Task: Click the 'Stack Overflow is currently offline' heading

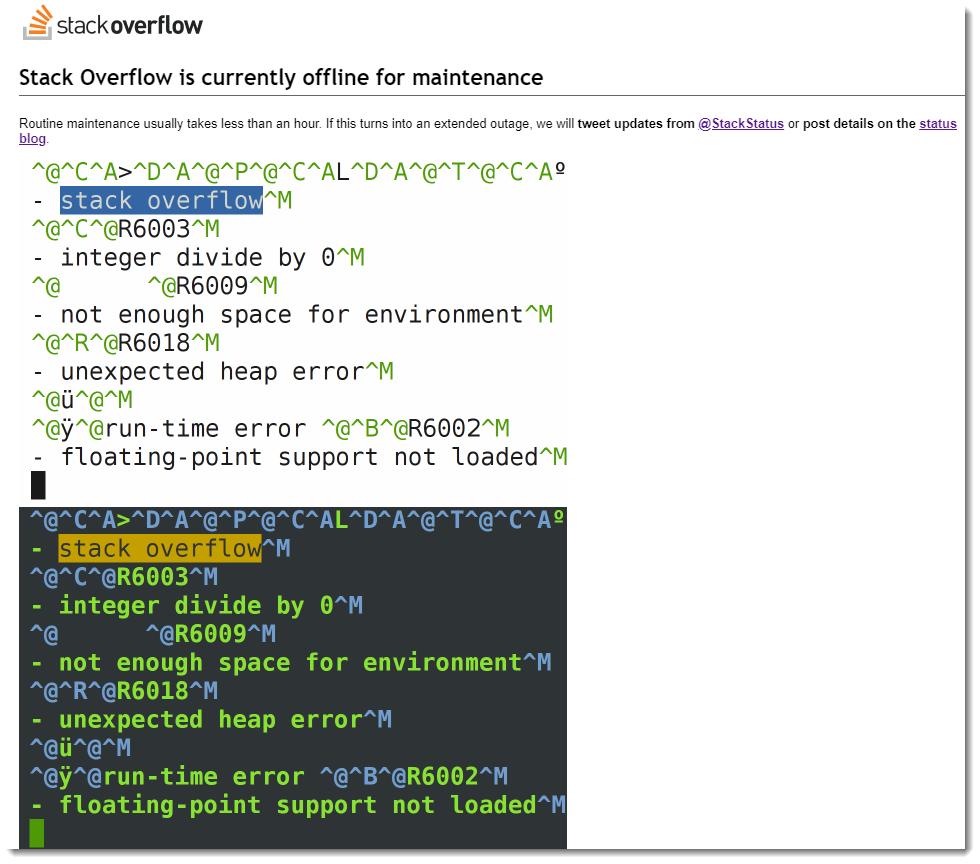Action: 281,78
